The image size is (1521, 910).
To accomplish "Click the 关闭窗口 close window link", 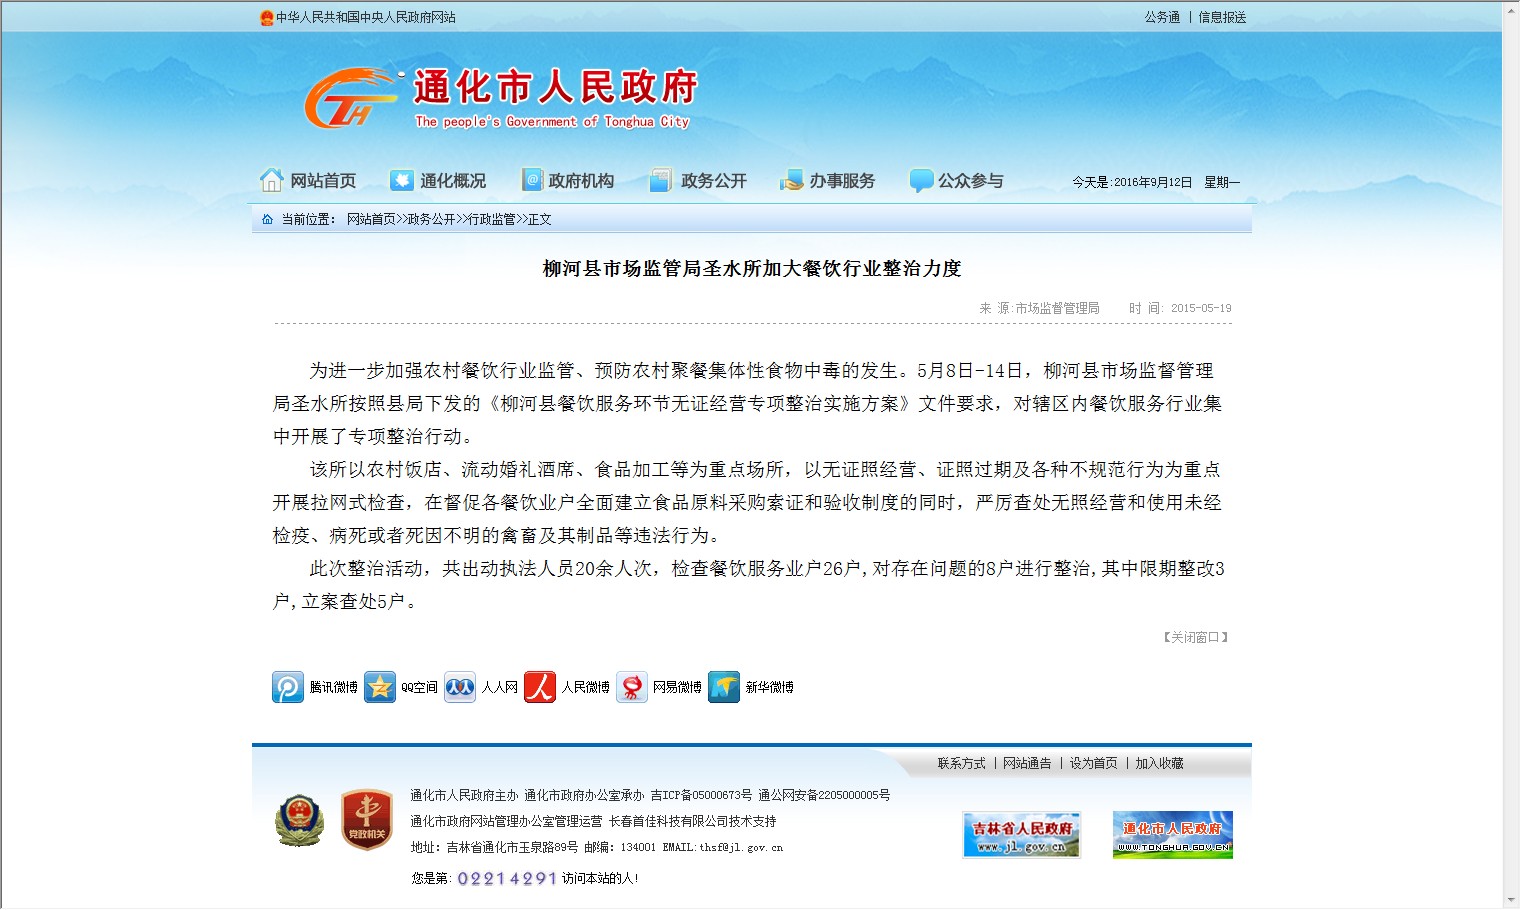I will pos(1195,637).
